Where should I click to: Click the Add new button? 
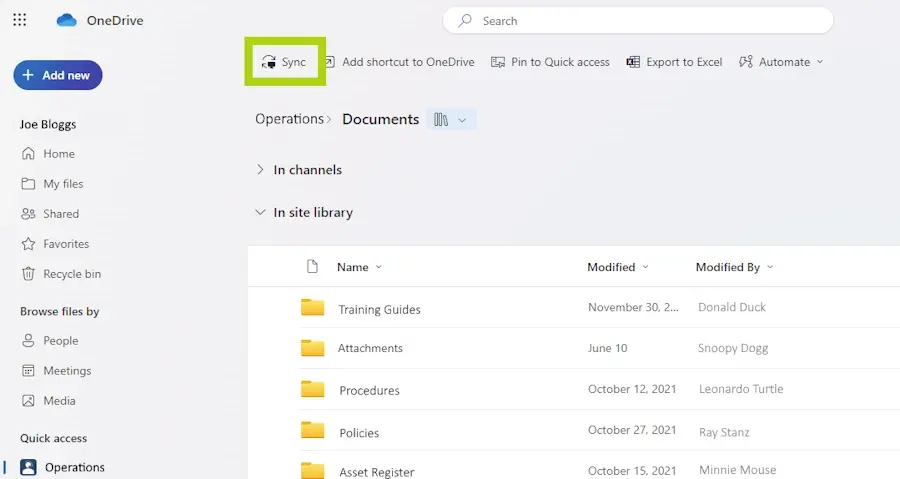[57, 75]
